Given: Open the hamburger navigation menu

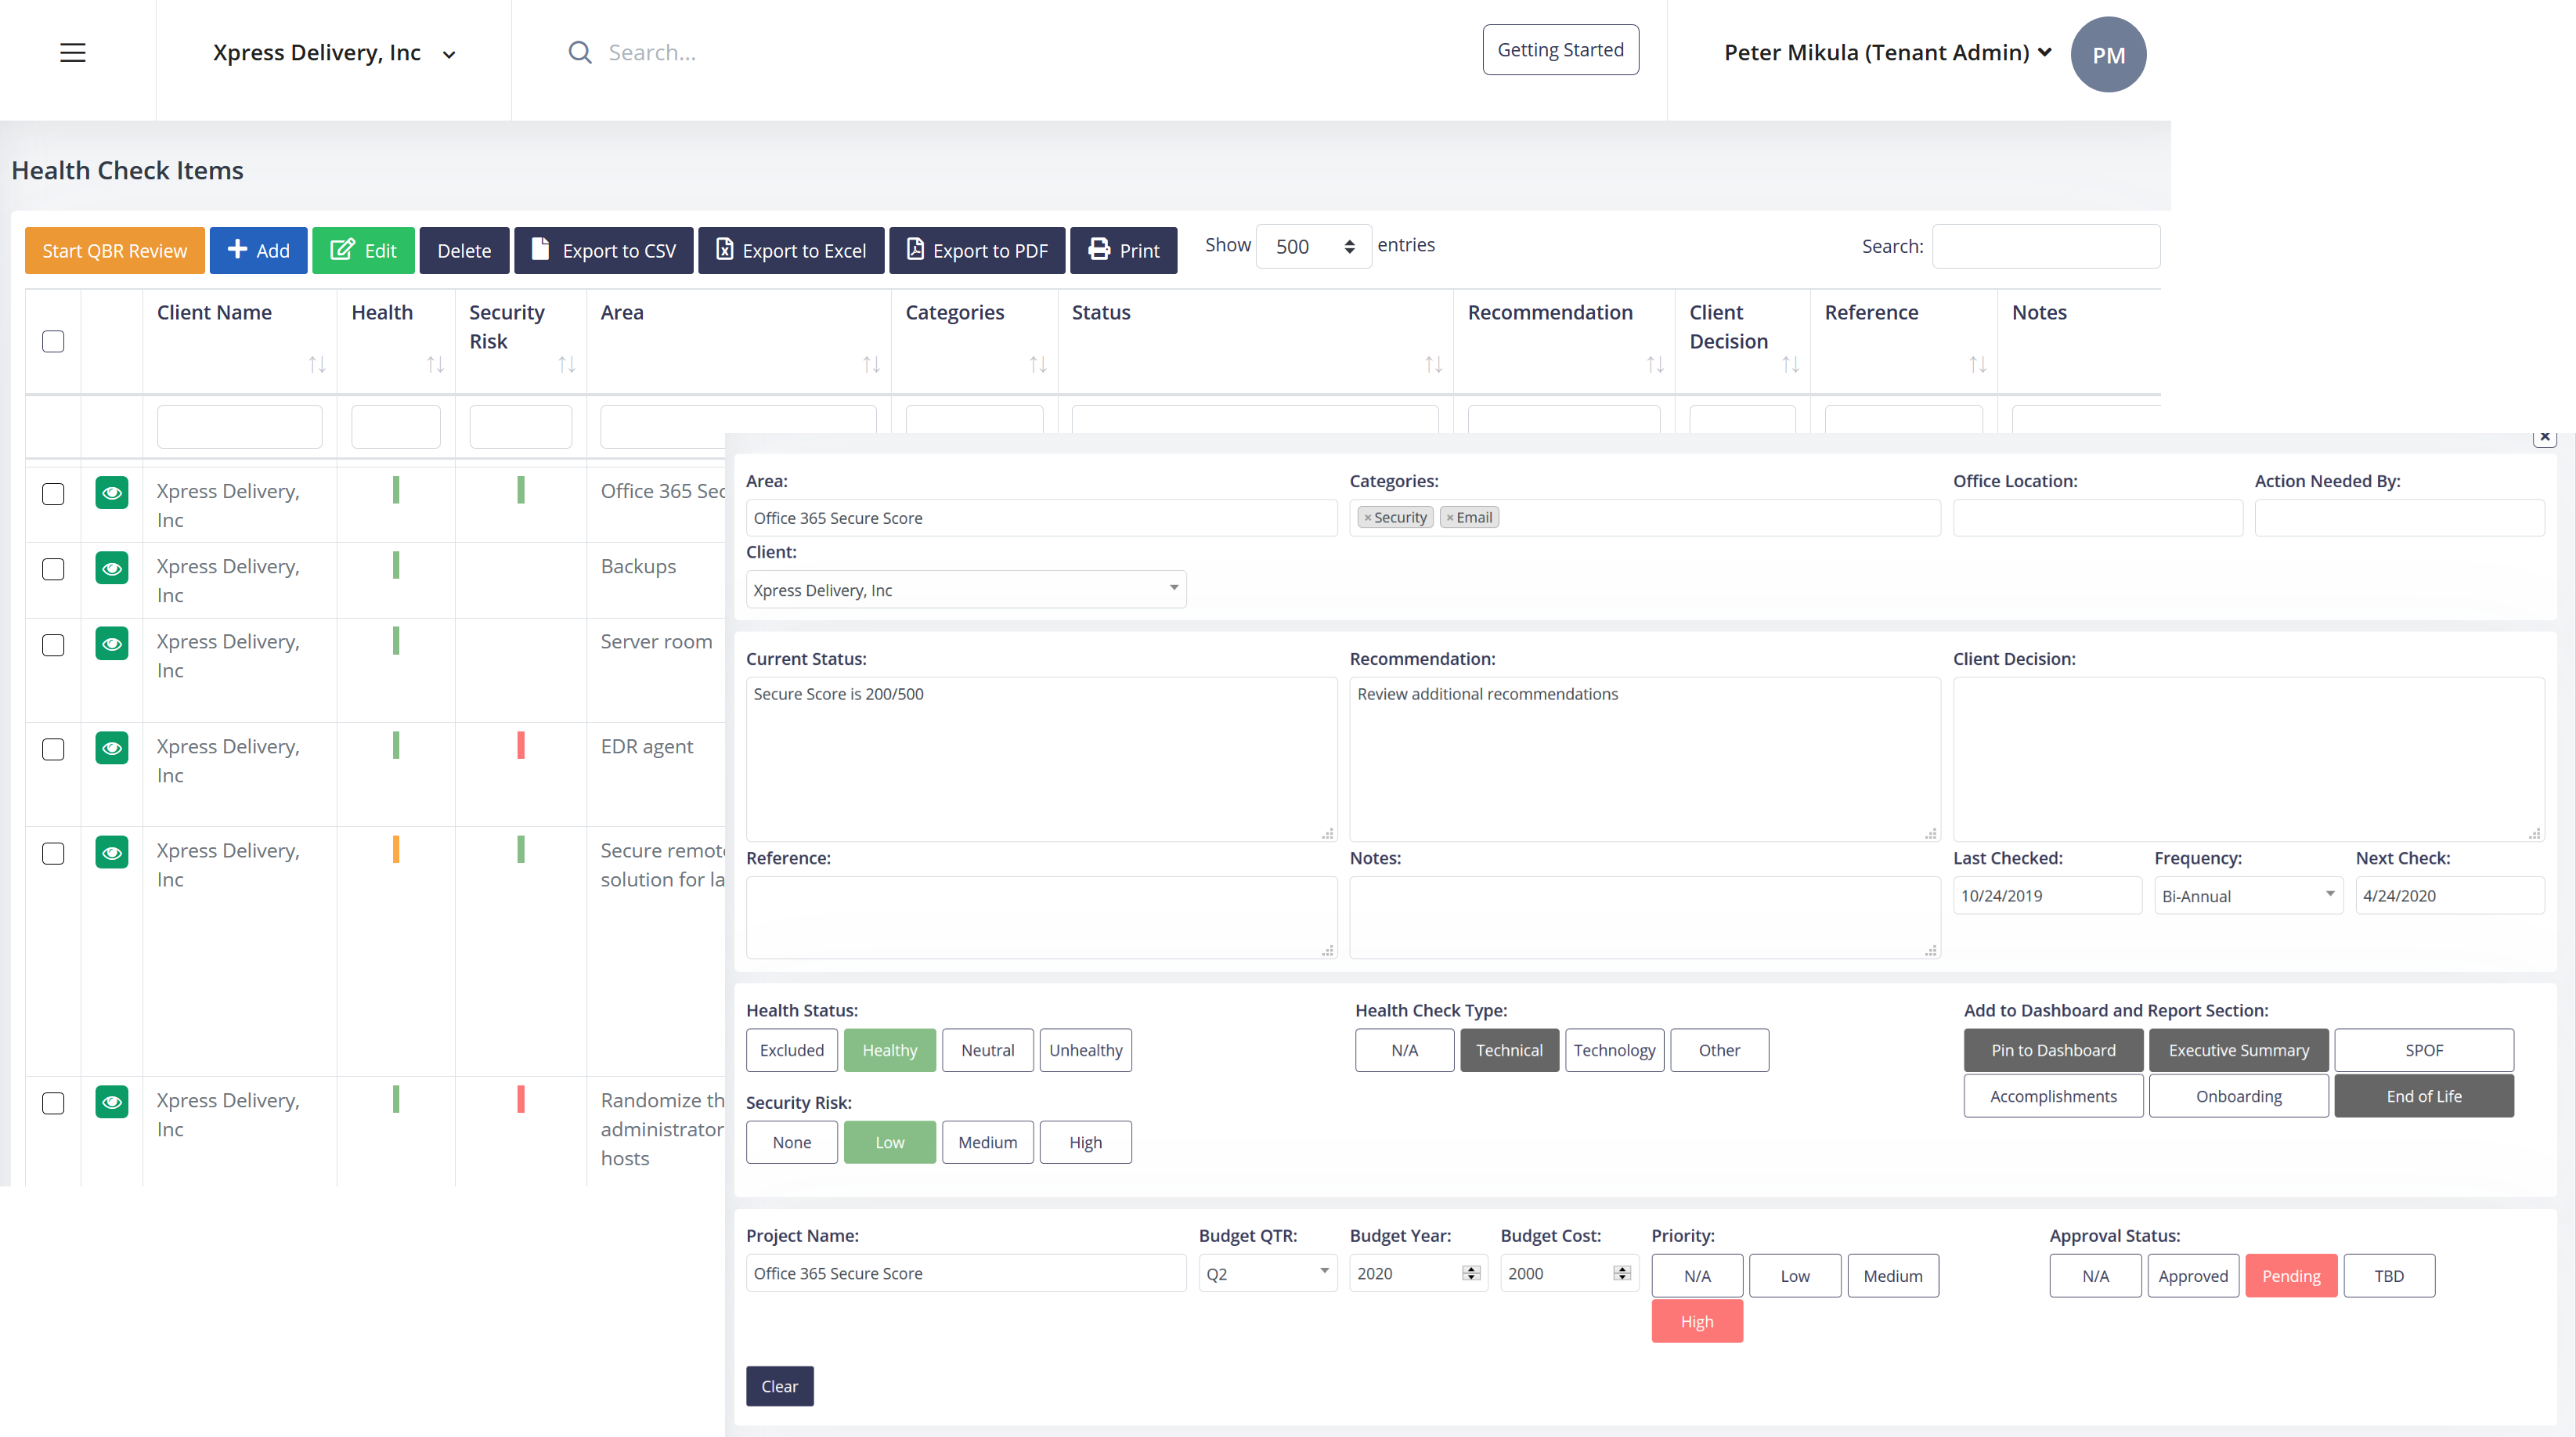Looking at the screenshot, I should pyautogui.click(x=73, y=53).
